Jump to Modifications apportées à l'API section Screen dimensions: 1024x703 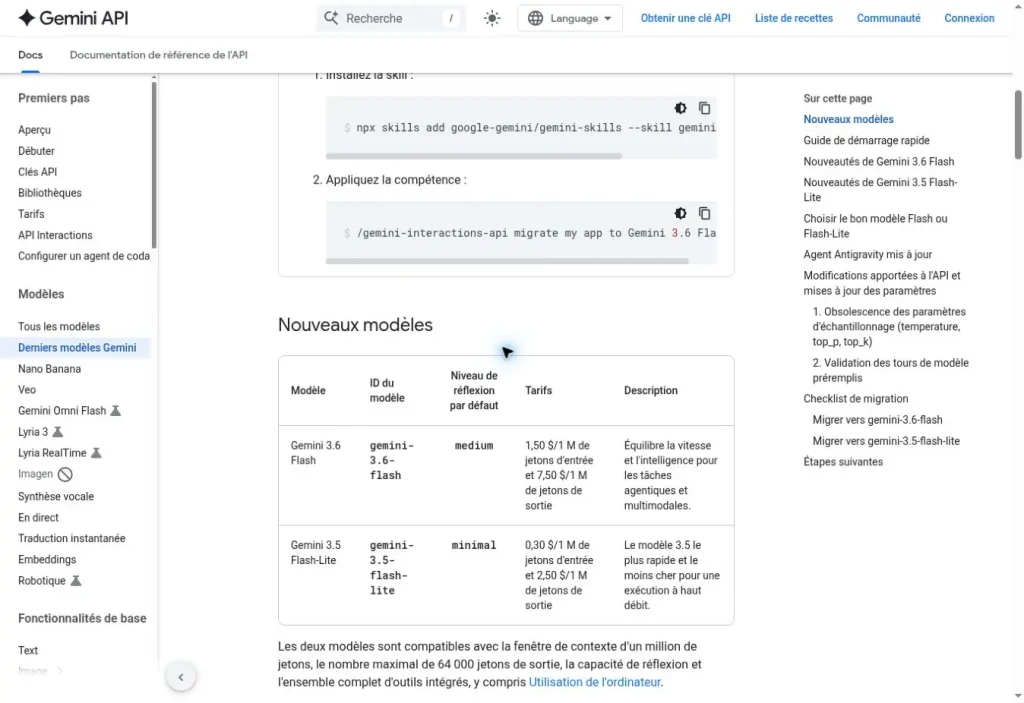(x=882, y=283)
